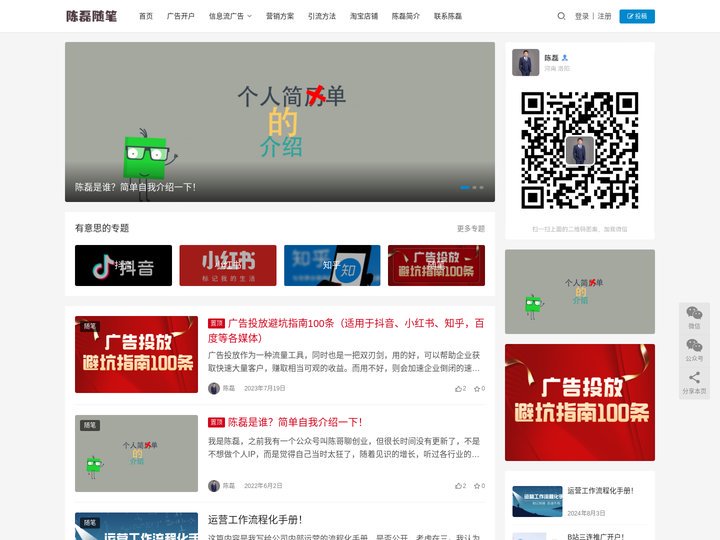Open 广告开户 menu item
The width and height of the screenshot is (720, 540).
coord(180,16)
